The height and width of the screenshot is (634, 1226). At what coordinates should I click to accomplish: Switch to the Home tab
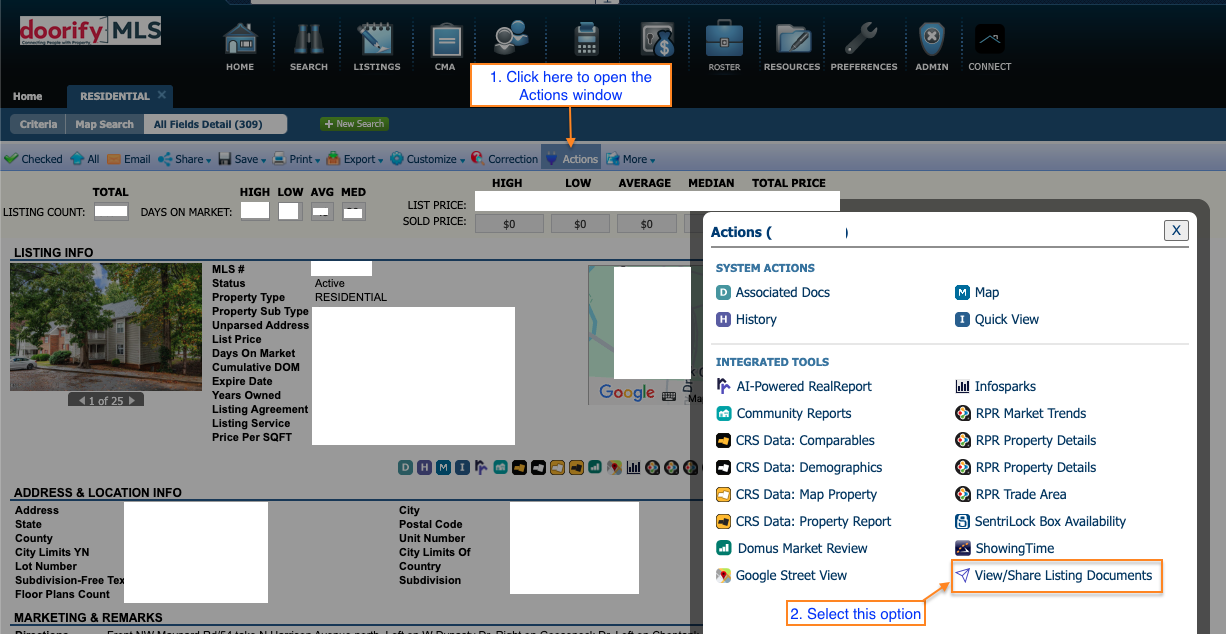(x=28, y=97)
